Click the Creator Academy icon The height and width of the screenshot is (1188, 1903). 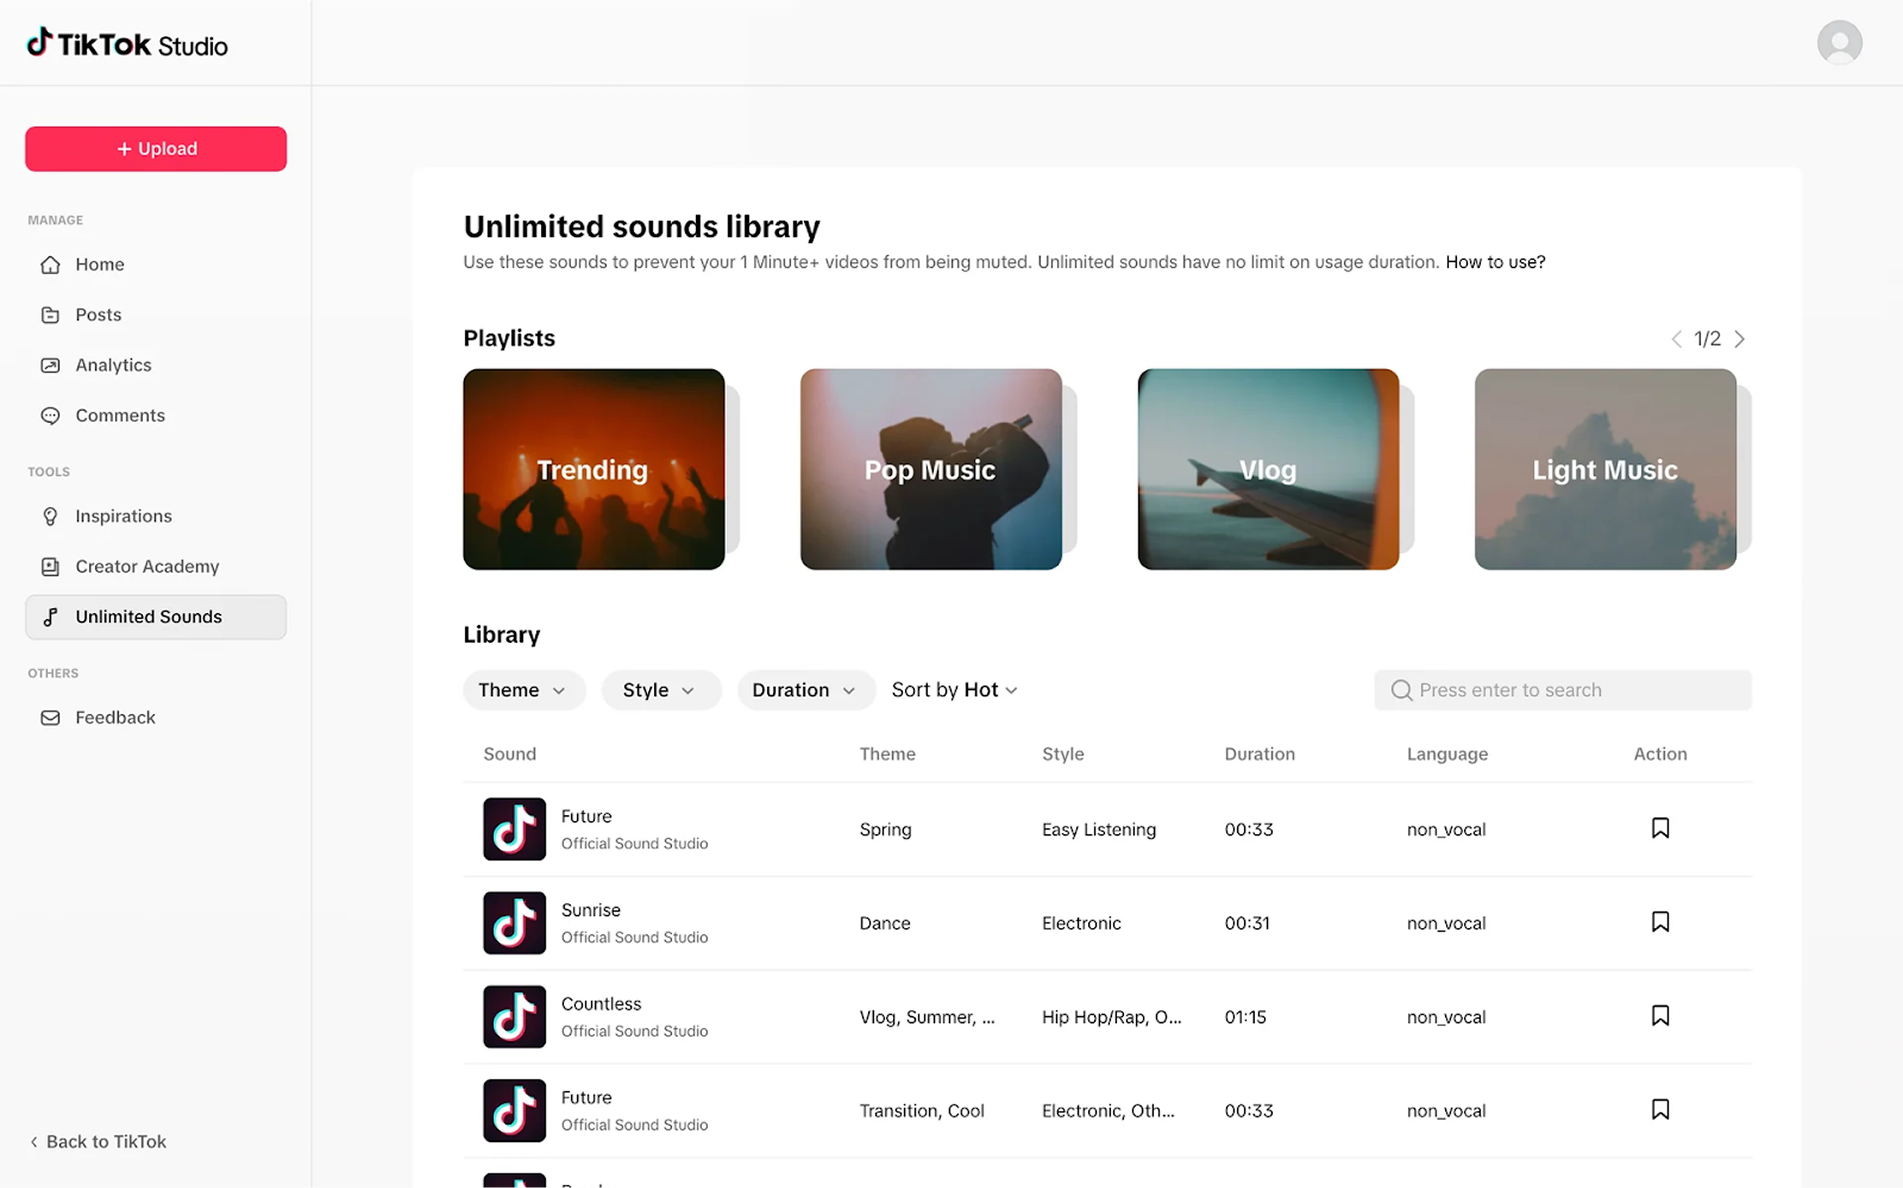click(50, 566)
